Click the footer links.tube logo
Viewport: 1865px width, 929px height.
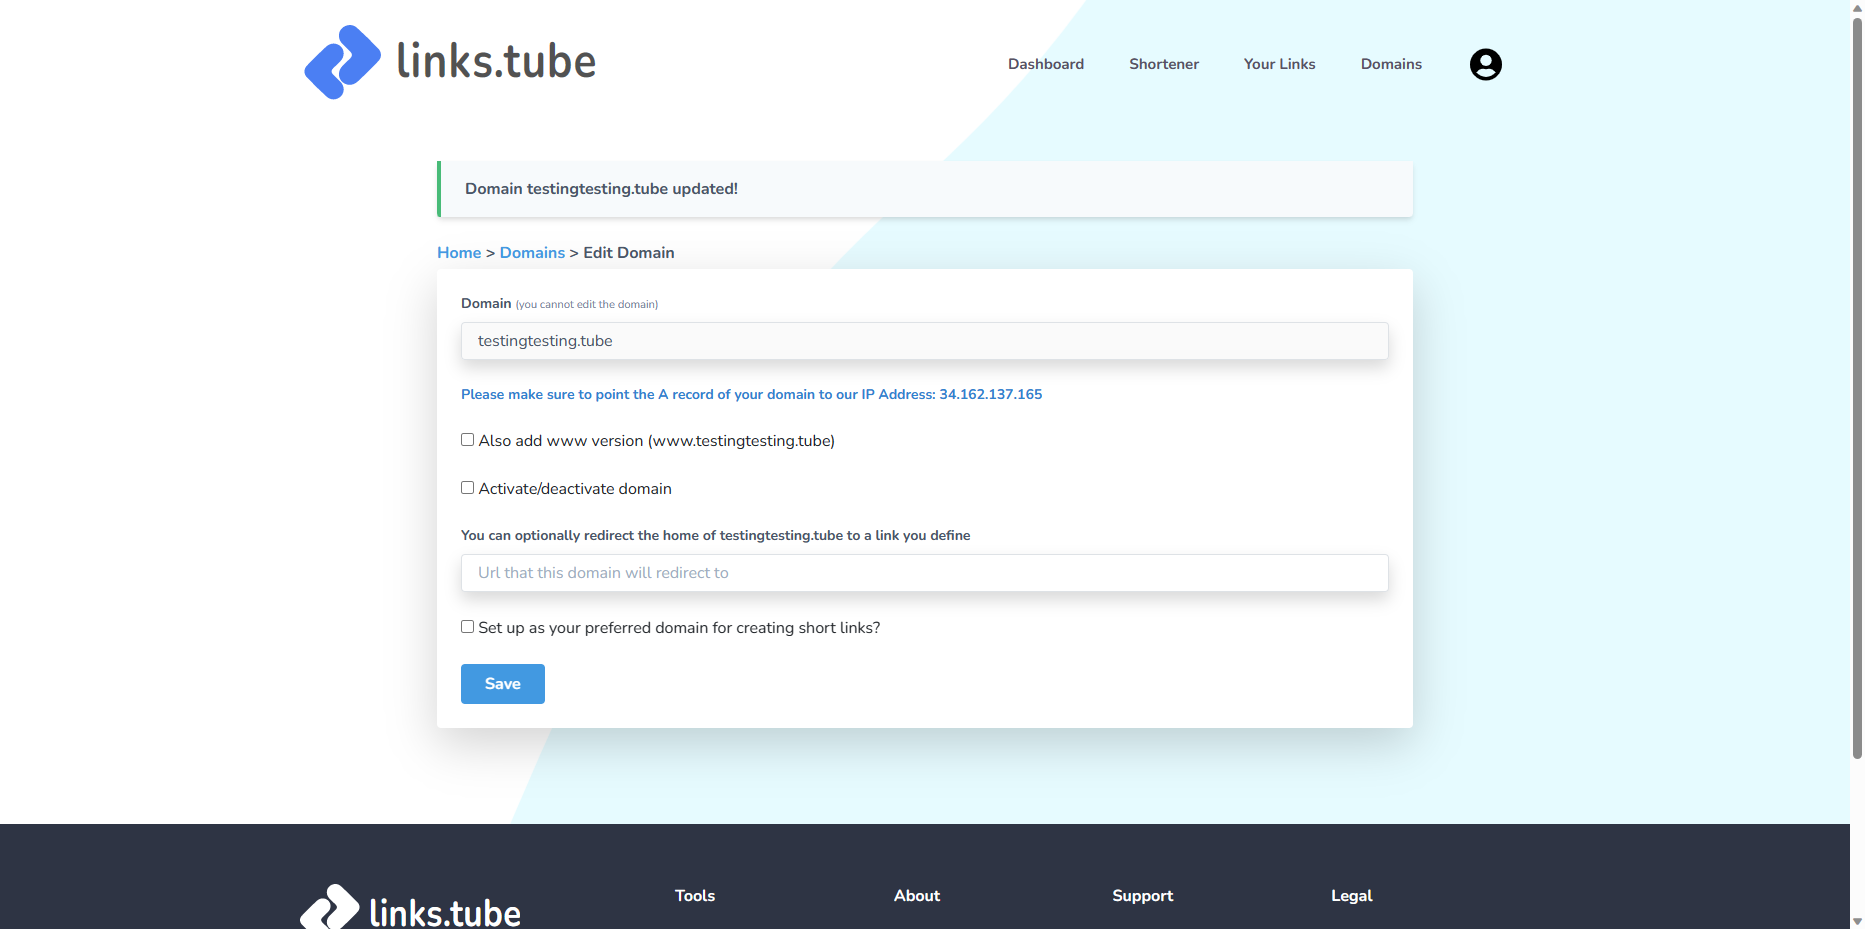410,908
